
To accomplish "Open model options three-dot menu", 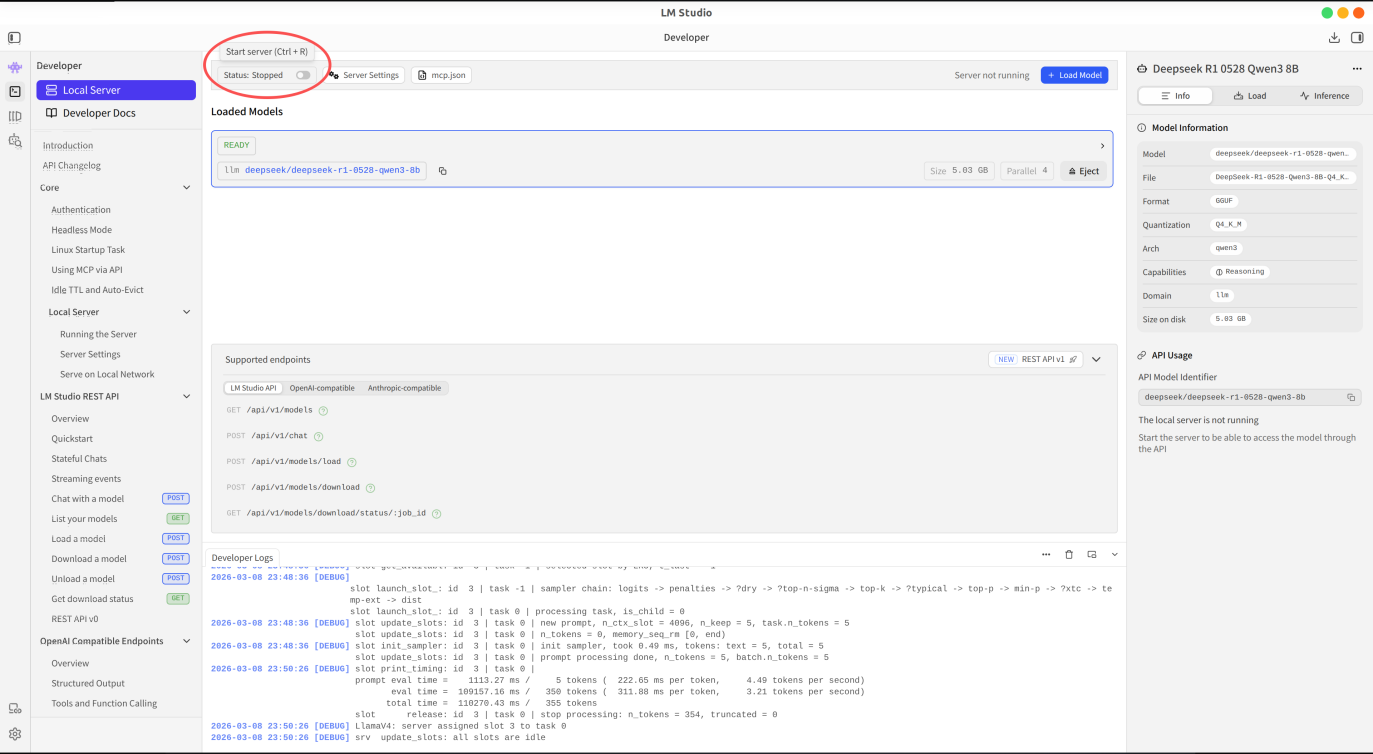I will point(1357,69).
